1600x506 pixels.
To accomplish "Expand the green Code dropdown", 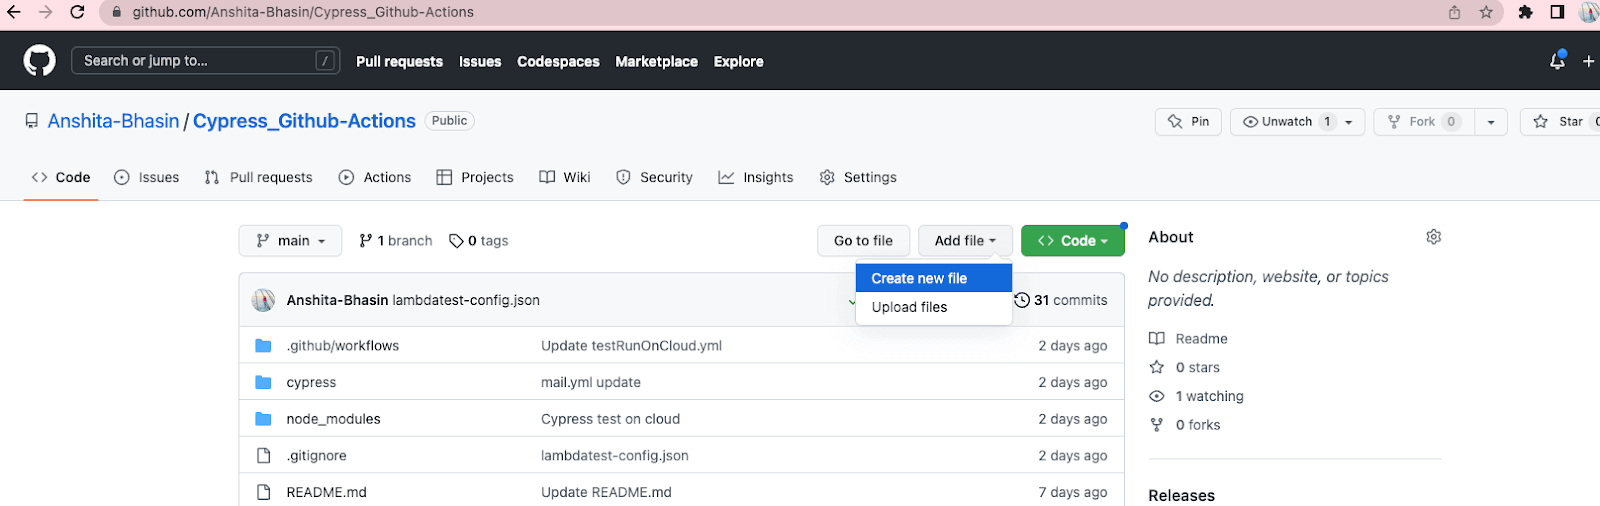I will 1072,241.
